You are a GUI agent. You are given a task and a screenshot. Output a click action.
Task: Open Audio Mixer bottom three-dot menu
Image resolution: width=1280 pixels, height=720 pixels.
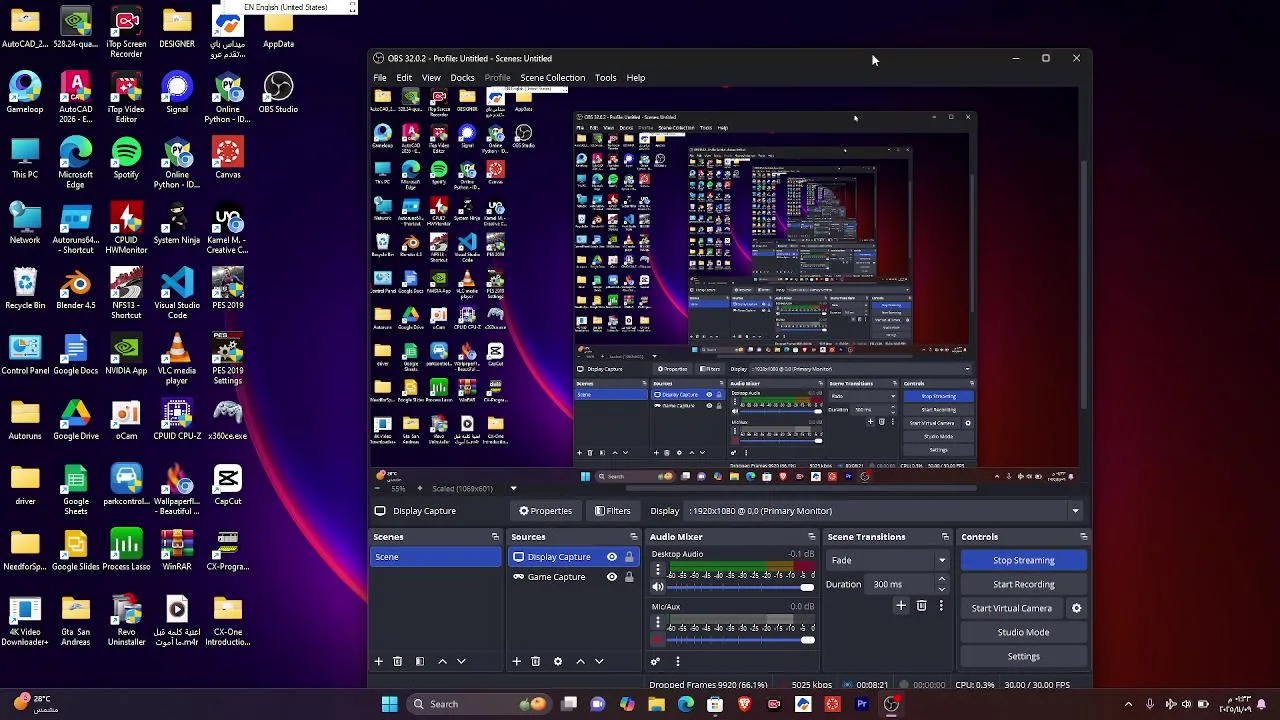coord(677,661)
